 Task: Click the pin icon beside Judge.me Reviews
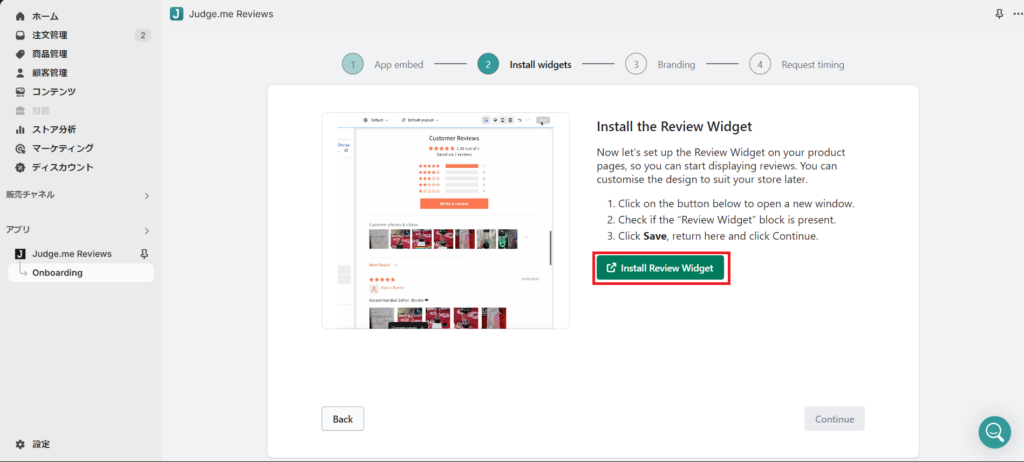[144, 254]
